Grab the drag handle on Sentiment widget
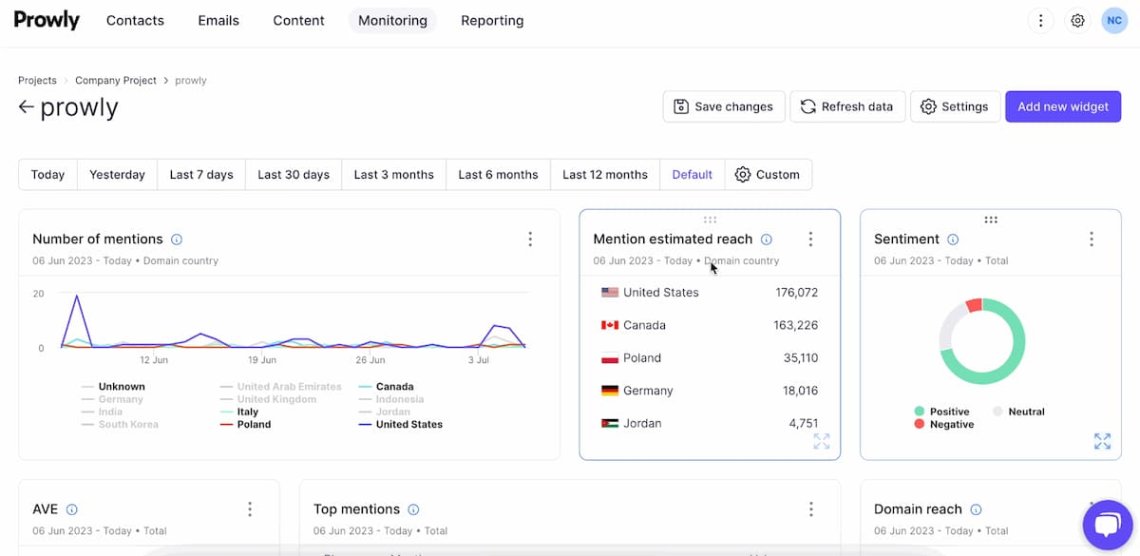Viewport: 1140px width, 556px height. pyautogui.click(x=990, y=220)
